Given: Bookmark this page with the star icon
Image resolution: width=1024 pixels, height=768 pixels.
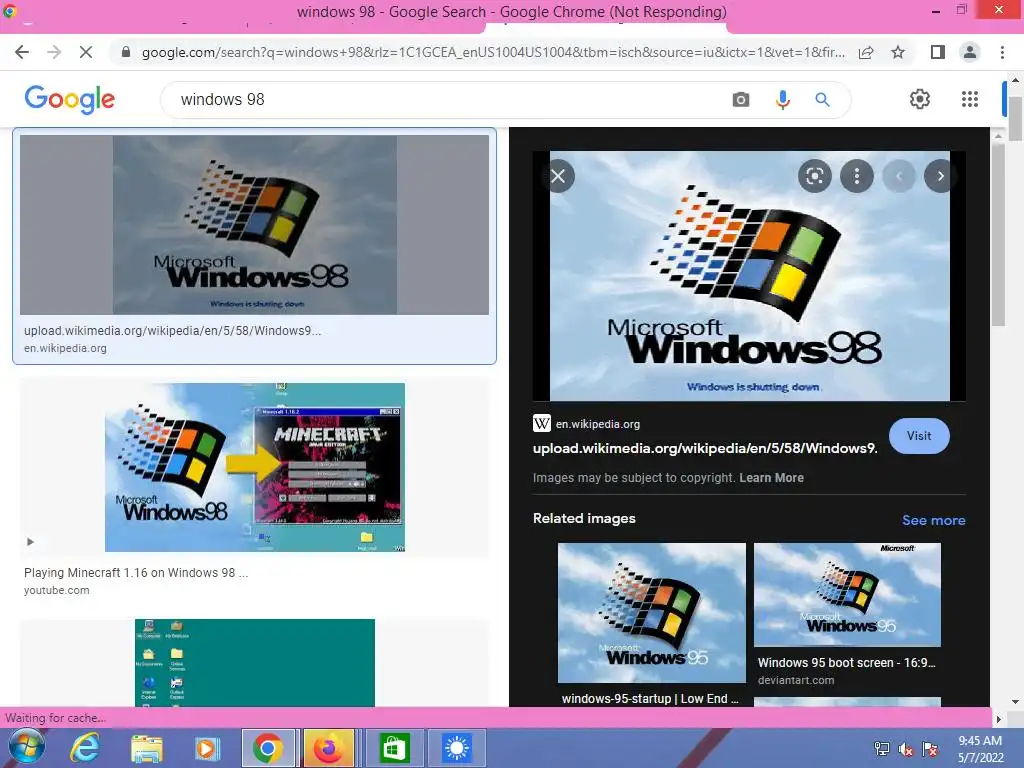Looking at the screenshot, I should coord(898,52).
